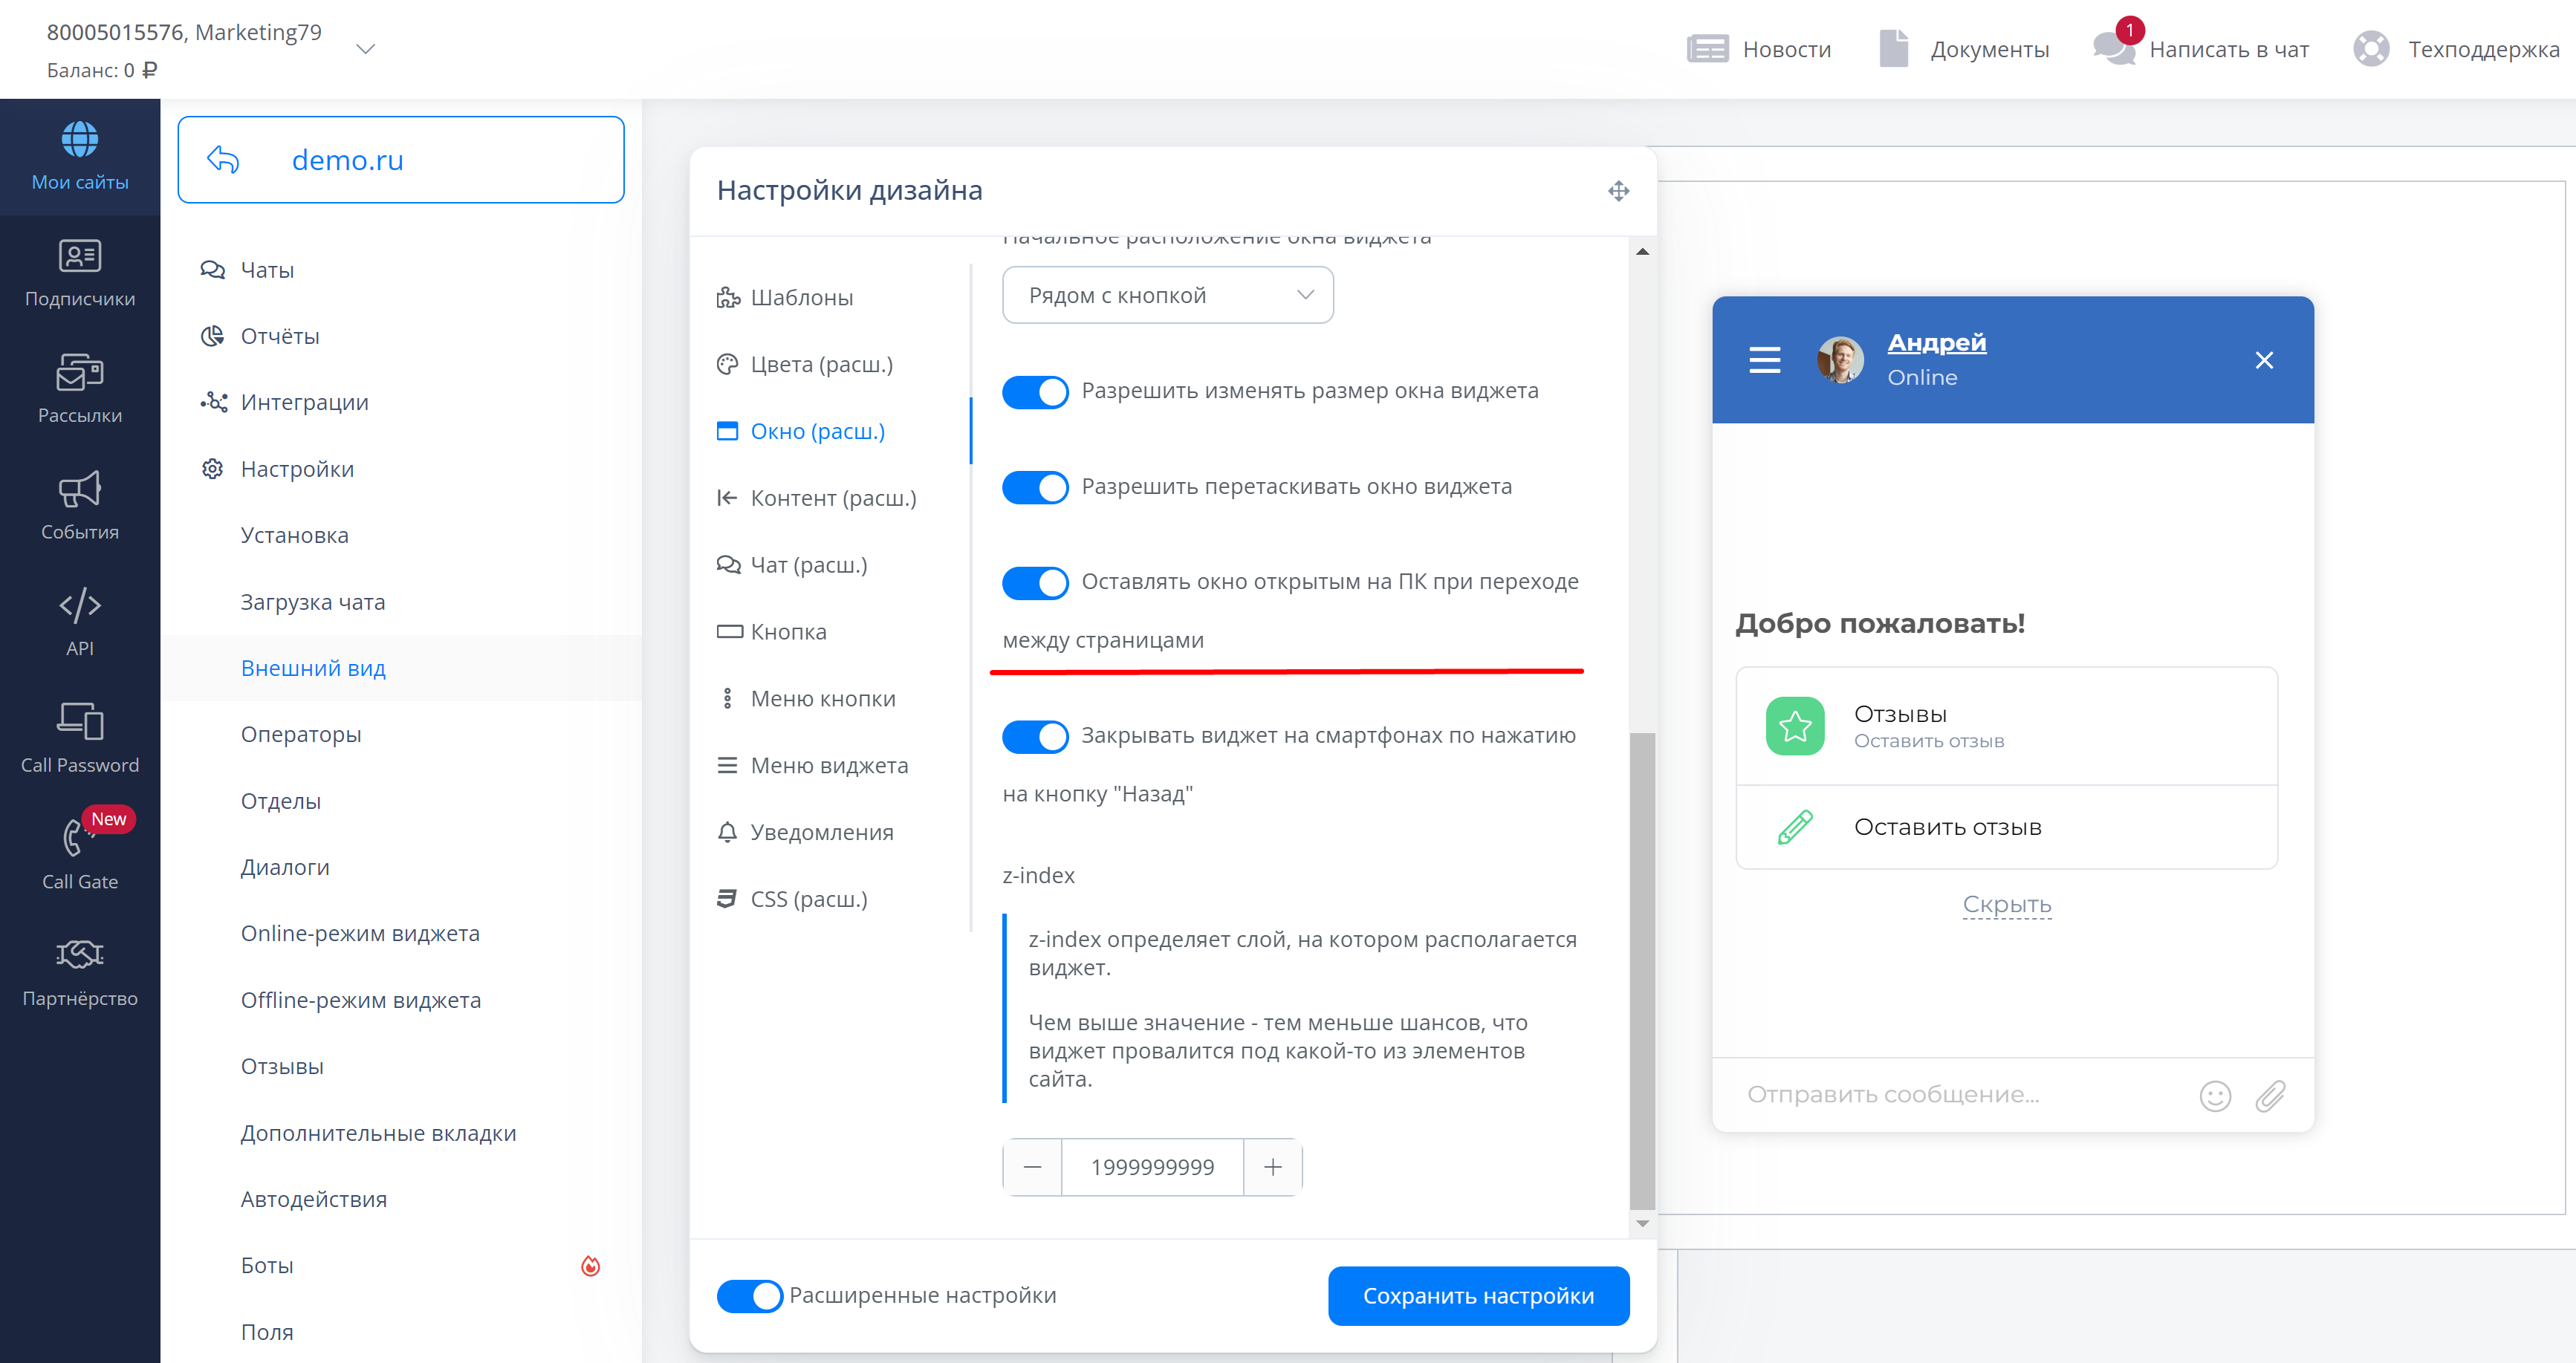Click the paperclip attachment icon

point(2270,1096)
